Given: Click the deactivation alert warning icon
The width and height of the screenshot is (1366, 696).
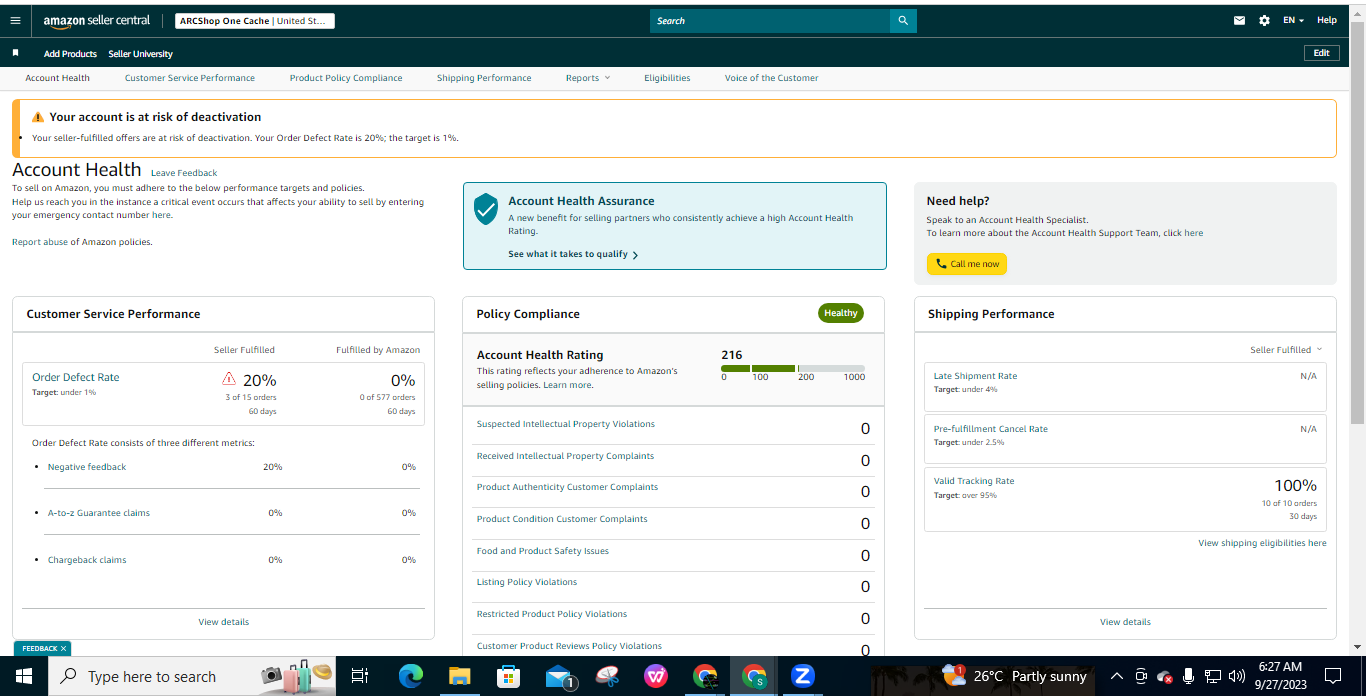Looking at the screenshot, I should 38,117.
